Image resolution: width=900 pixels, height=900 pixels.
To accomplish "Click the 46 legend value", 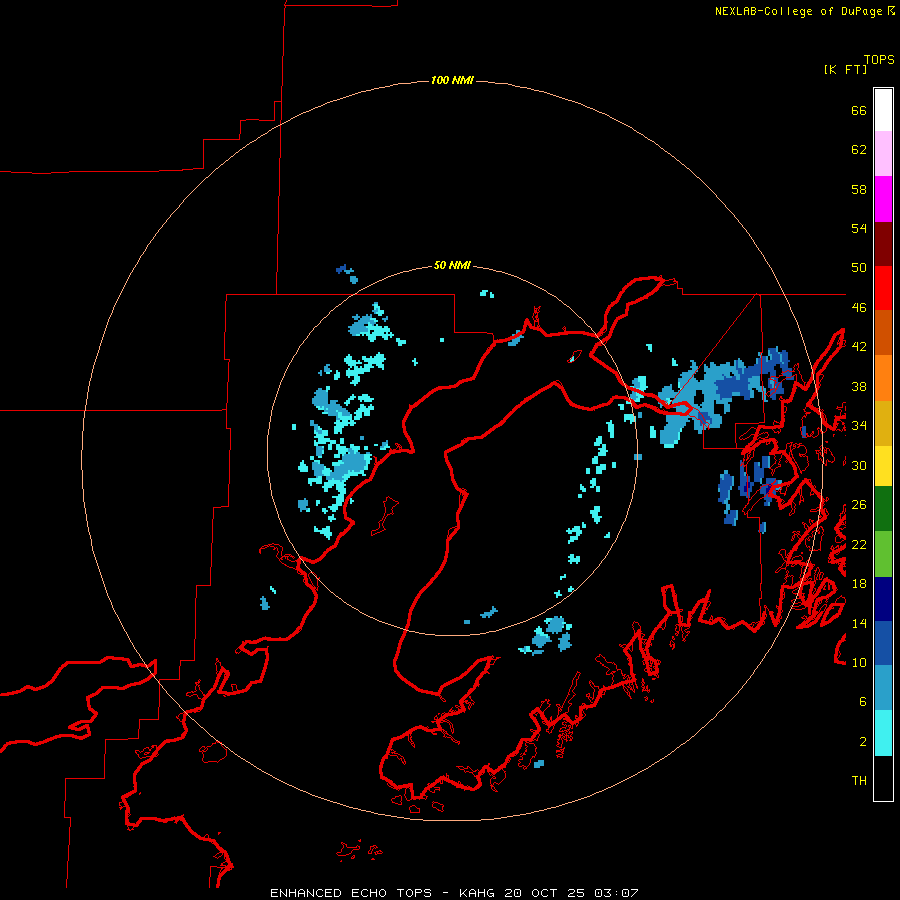I will click(x=859, y=308).
